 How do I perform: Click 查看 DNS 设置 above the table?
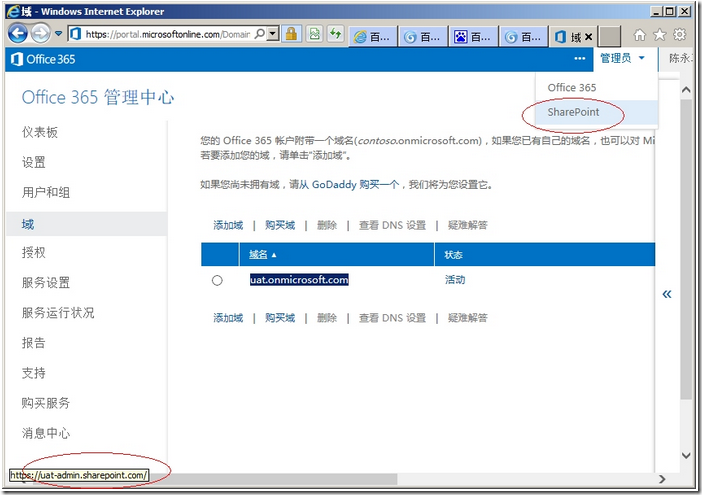(392, 225)
